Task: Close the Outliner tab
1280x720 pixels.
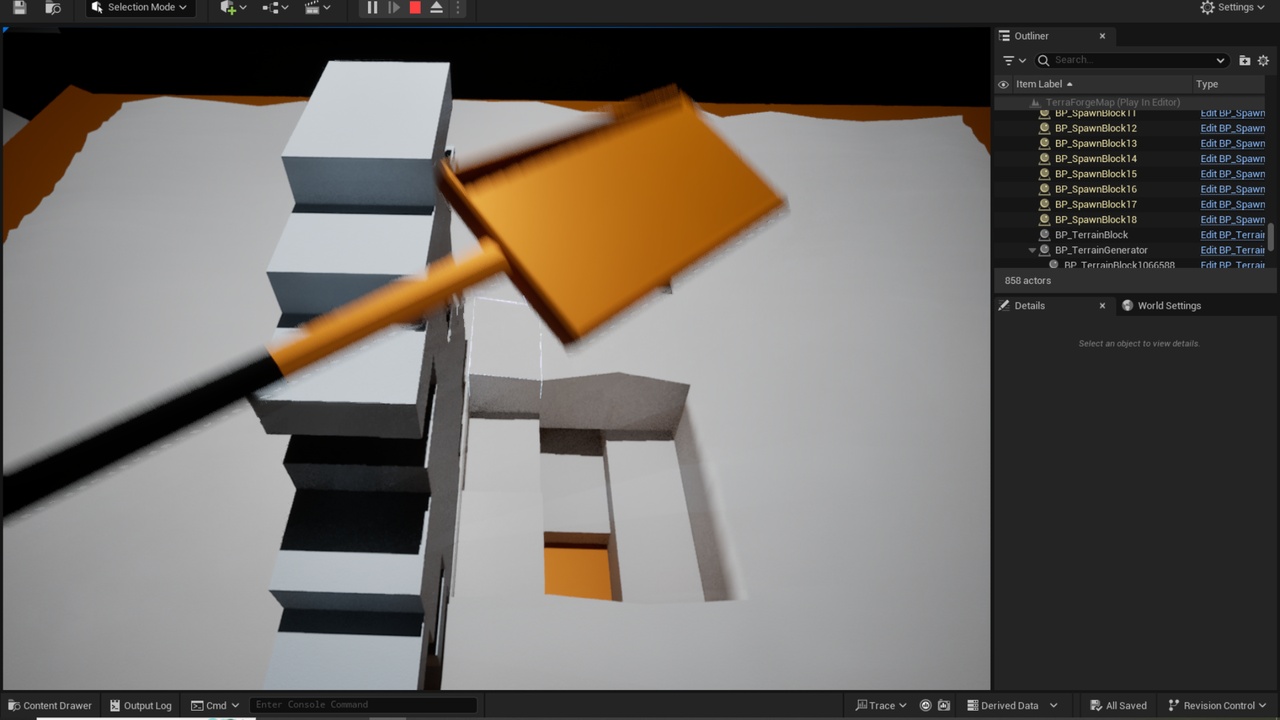Action: coord(1102,36)
